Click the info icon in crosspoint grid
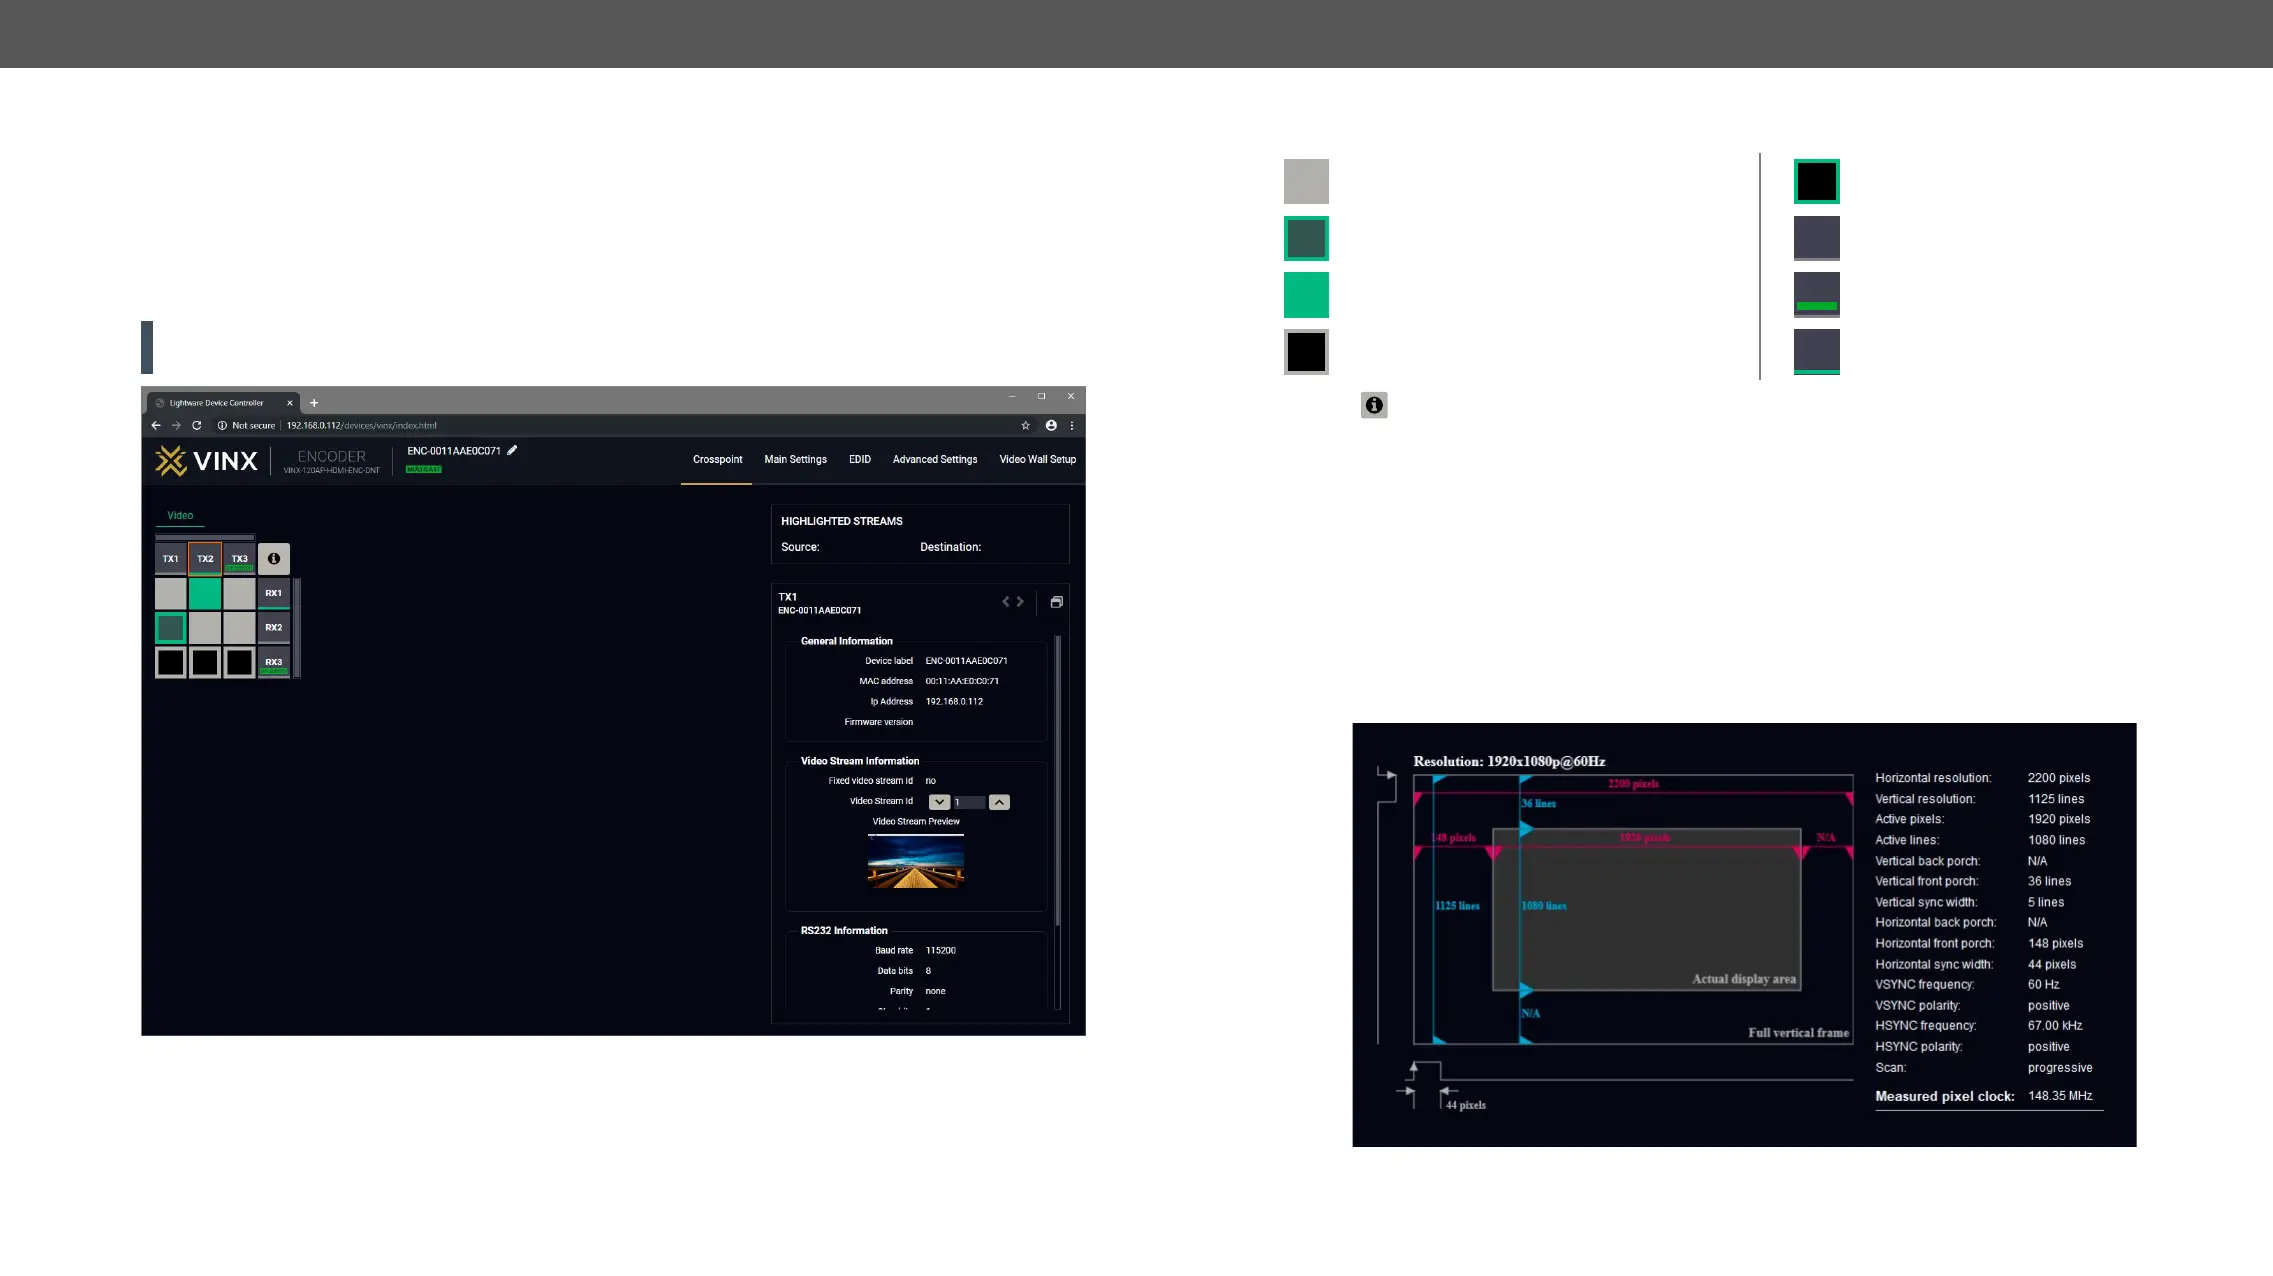The image size is (2273, 1276). point(274,559)
